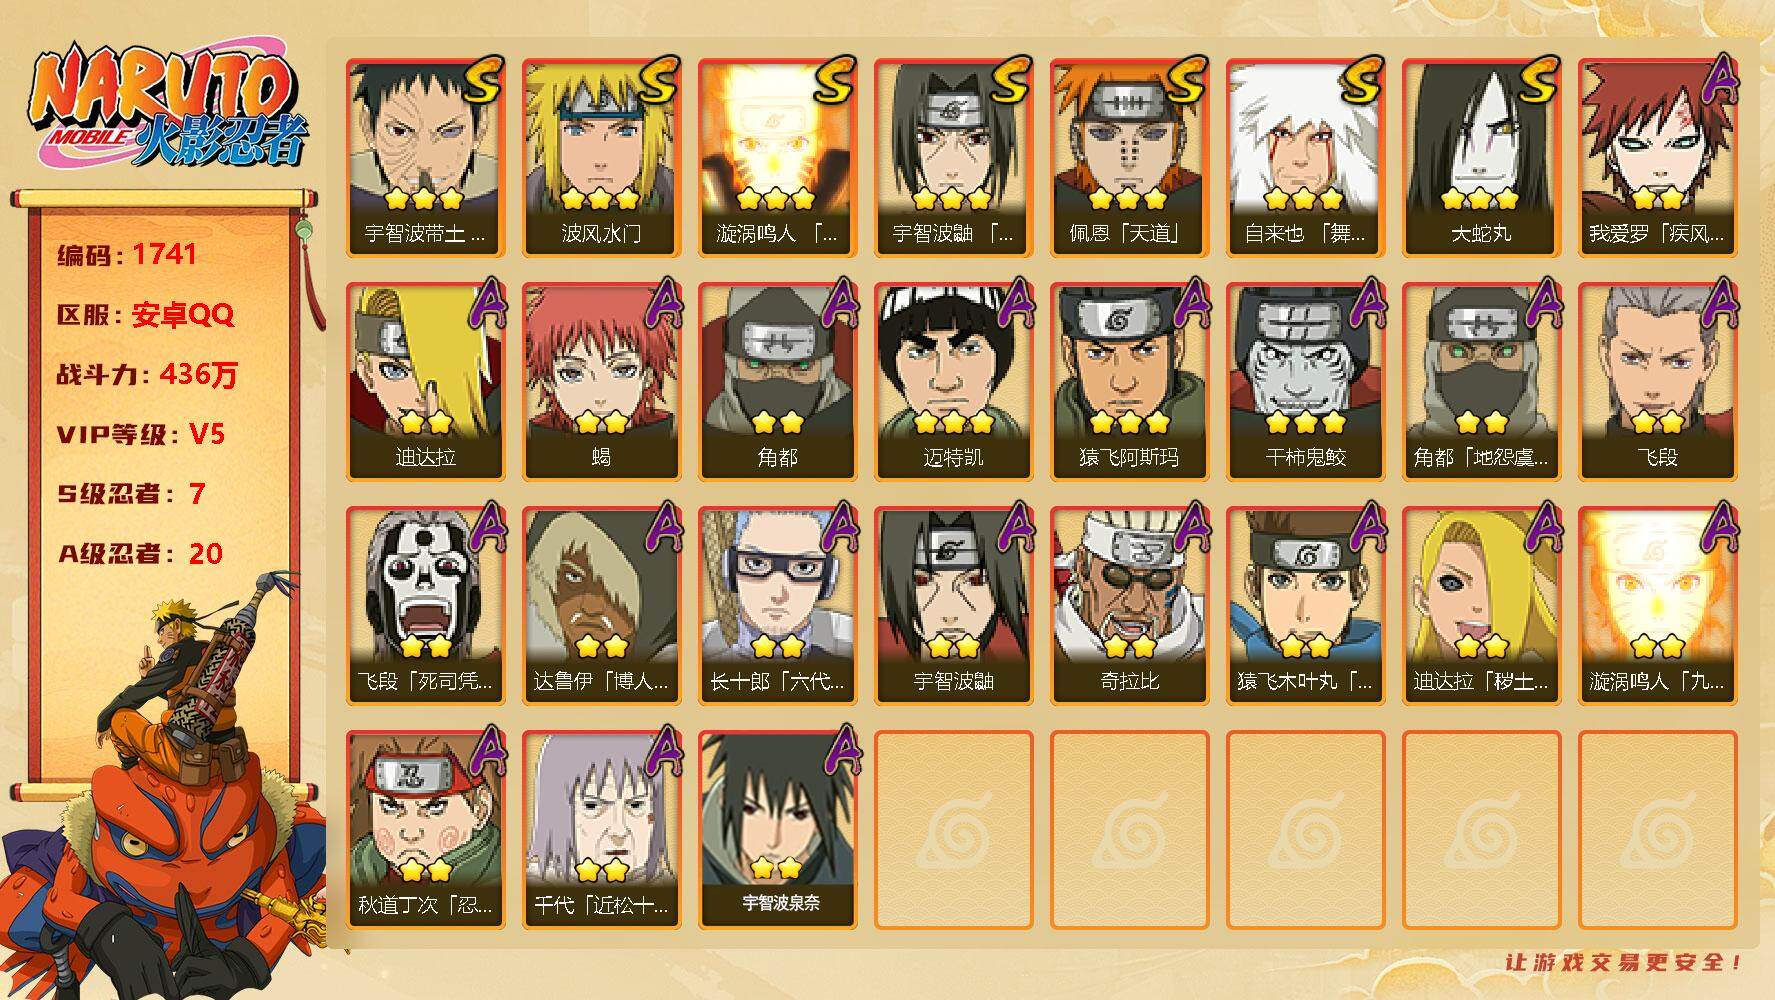The width and height of the screenshot is (1775, 1000).
Task: Choose the 佩恩「天道」 ninja card
Action: pos(1129,158)
